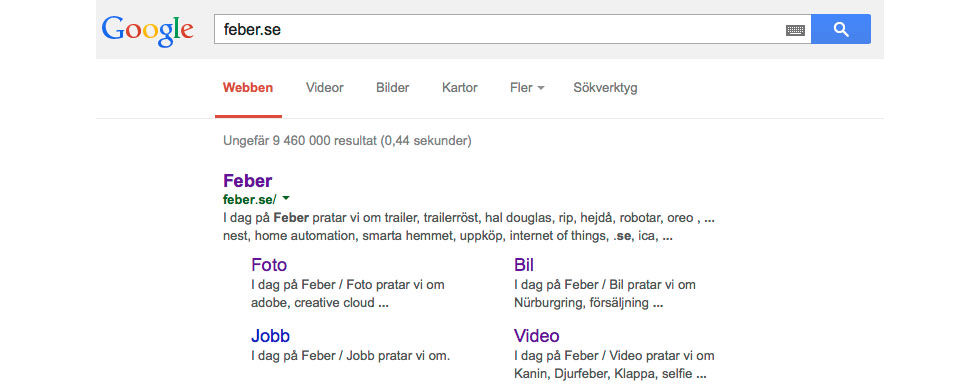This screenshot has width=980, height=391.
Task: Switch to the Videor tab
Action: 324,87
